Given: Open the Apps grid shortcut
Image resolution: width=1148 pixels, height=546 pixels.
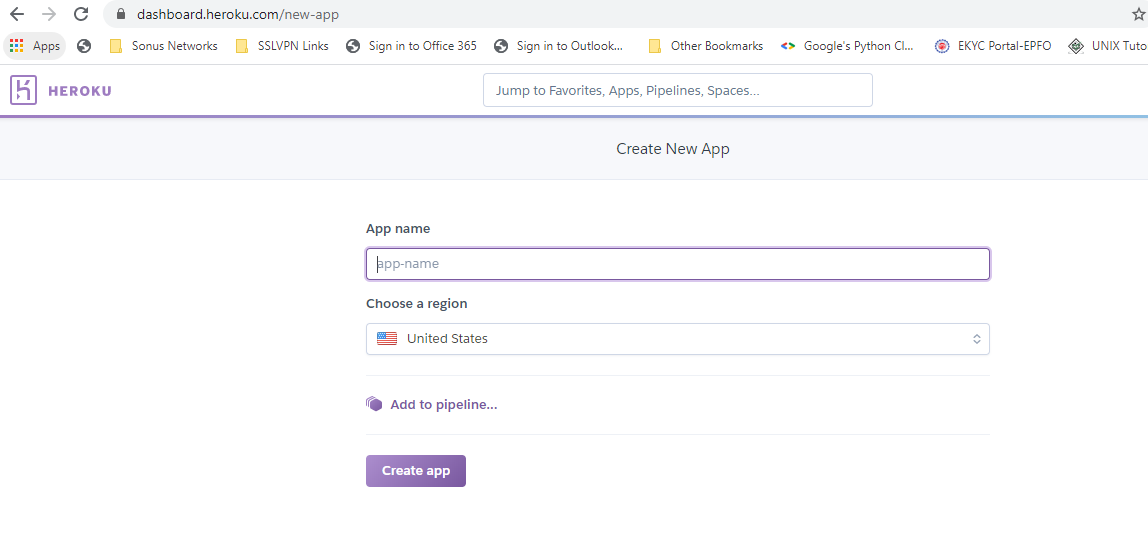Looking at the screenshot, I should pos(35,46).
